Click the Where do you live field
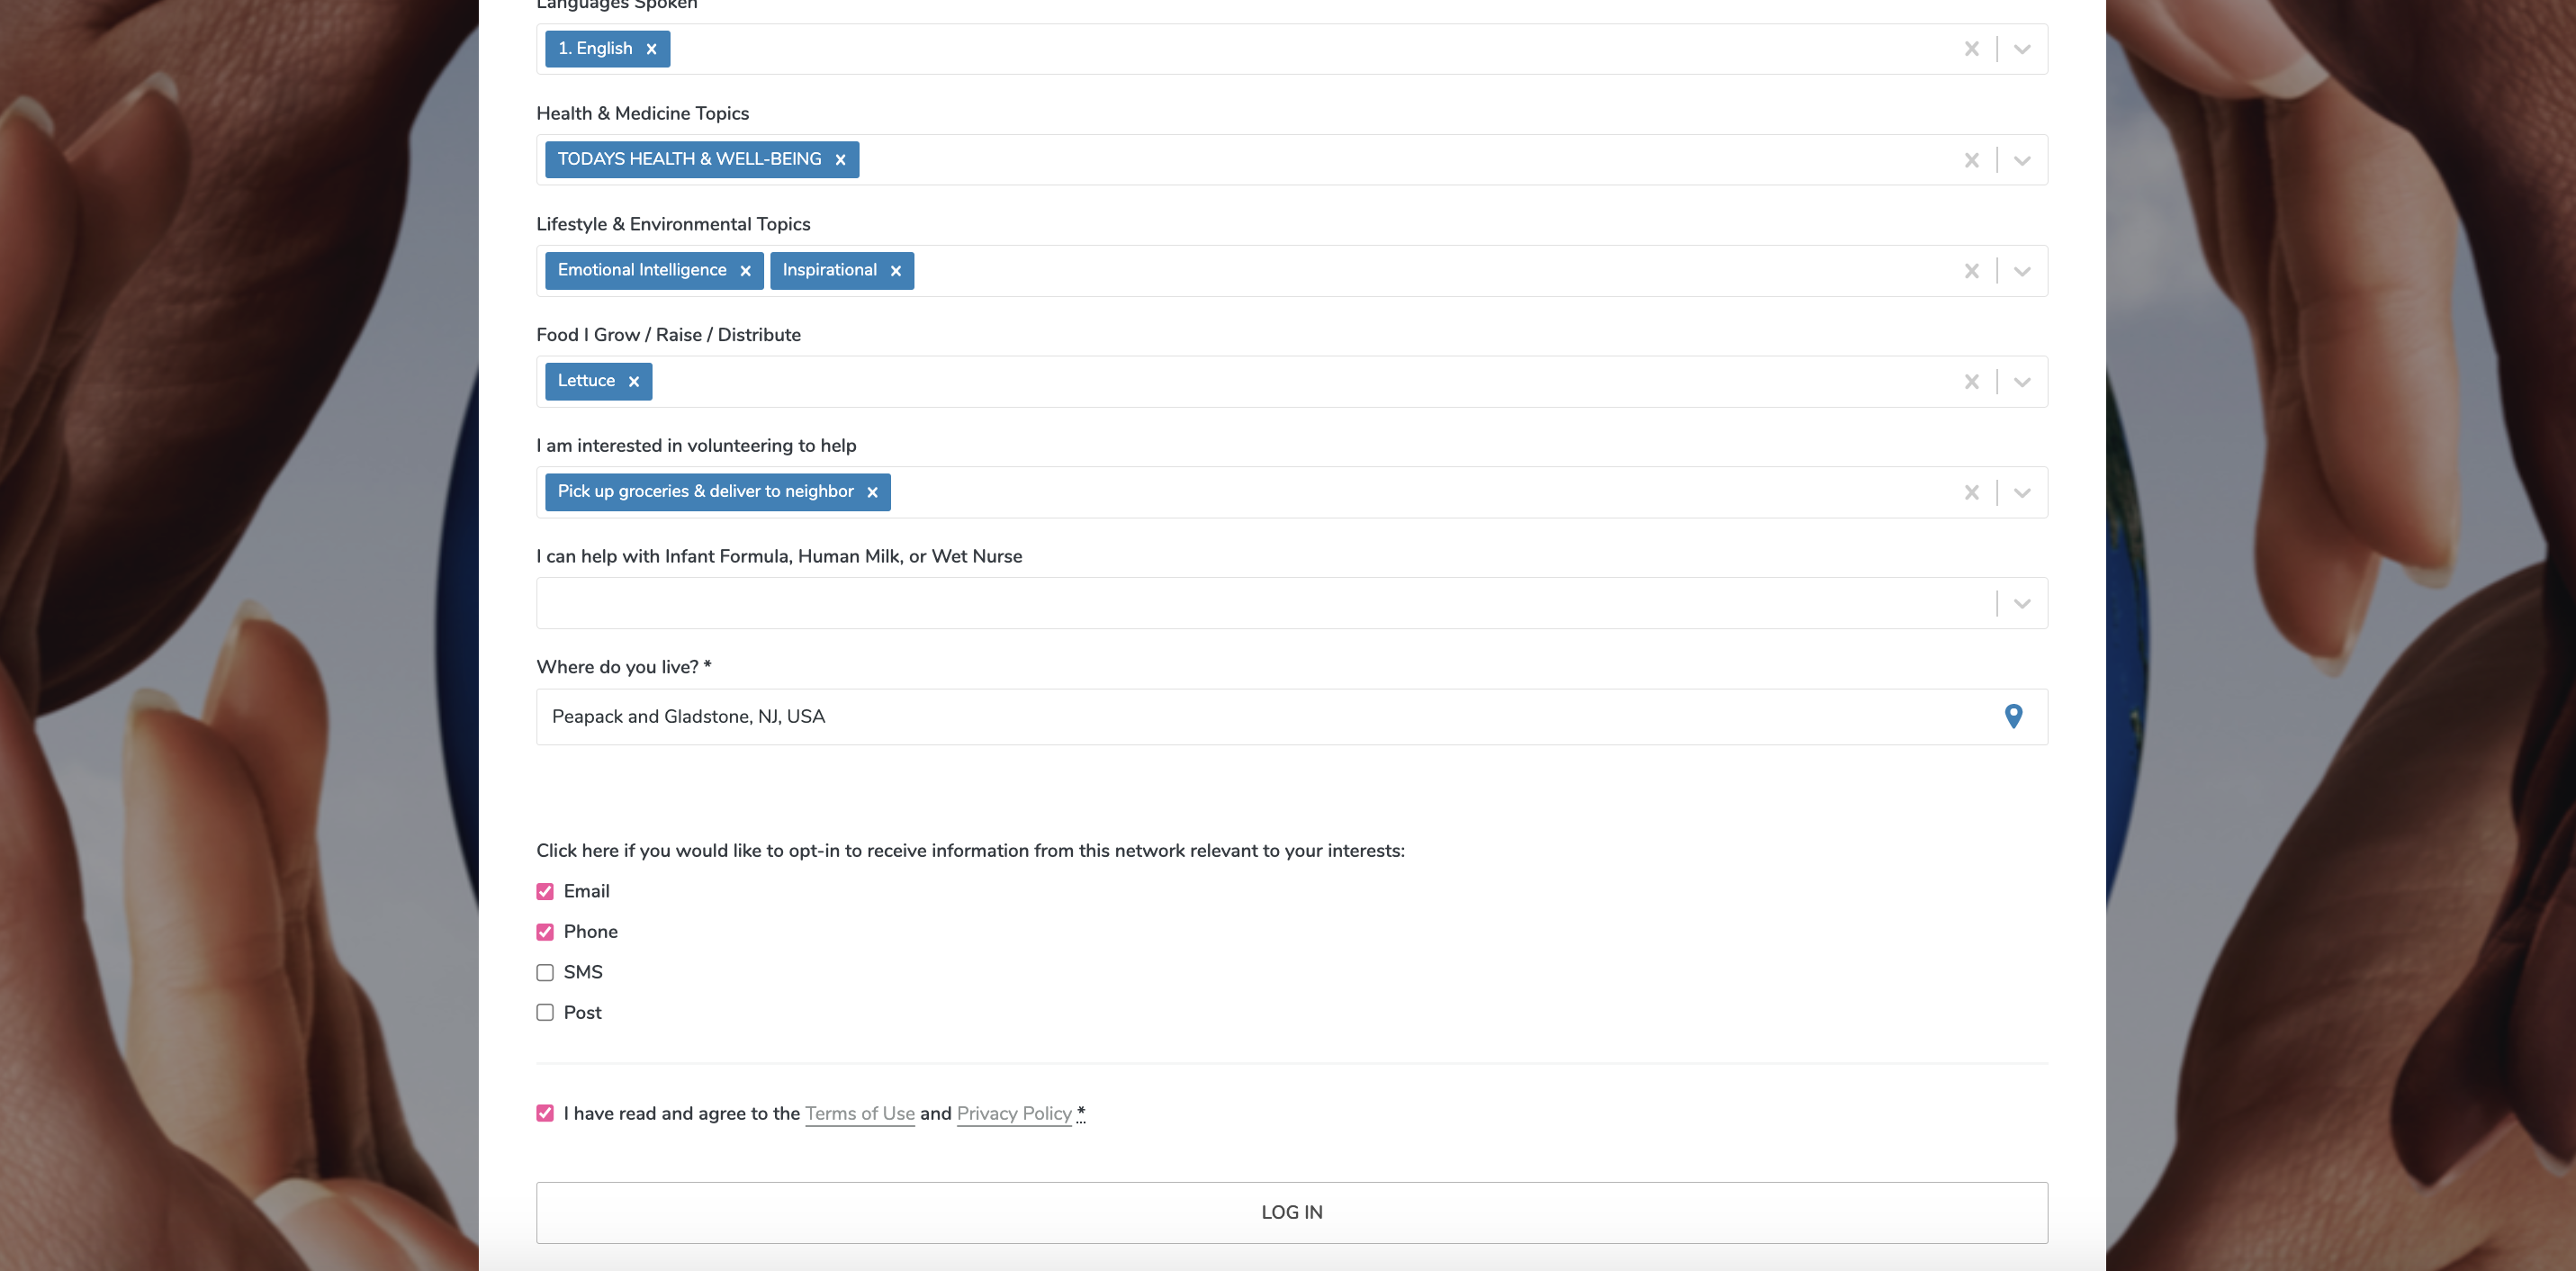The height and width of the screenshot is (1271, 2576). [1291, 716]
